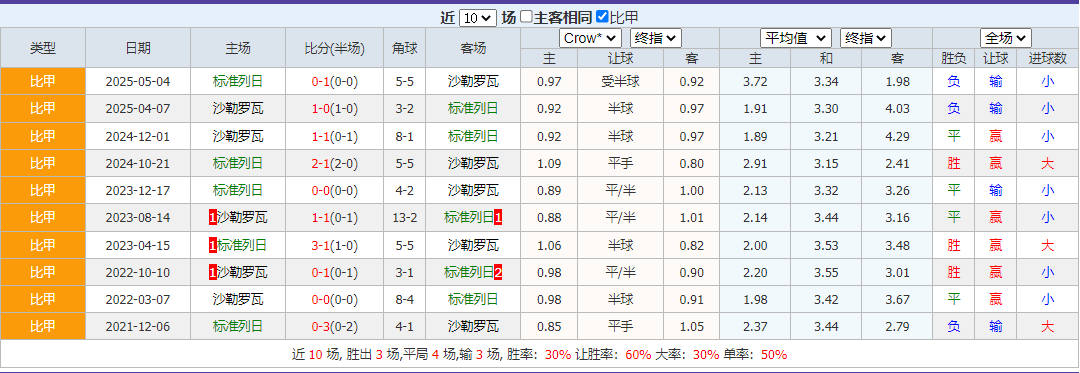The width and height of the screenshot is (1080, 373).
Task: Open the 0-3(0-2) score of the 2021-12-06 match
Action: coord(334,328)
